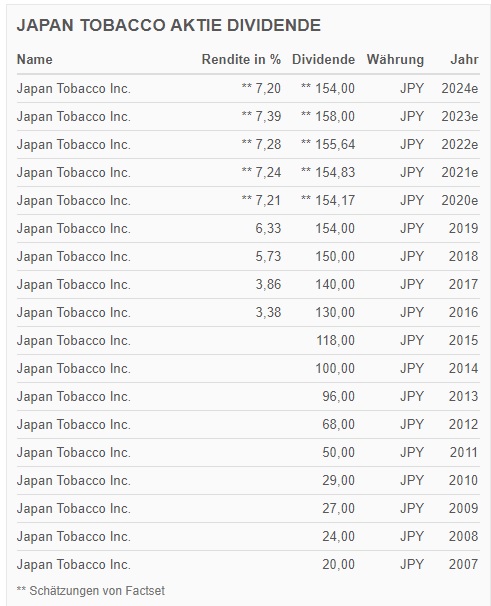The image size is (491, 606).
Task: Select the yield value '** 7,28'
Action: pyautogui.click(x=261, y=144)
